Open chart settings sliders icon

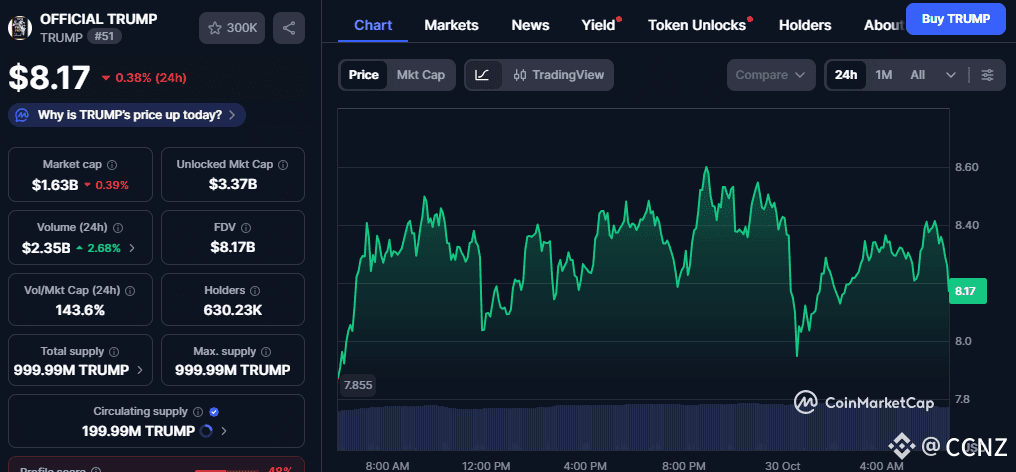click(988, 75)
